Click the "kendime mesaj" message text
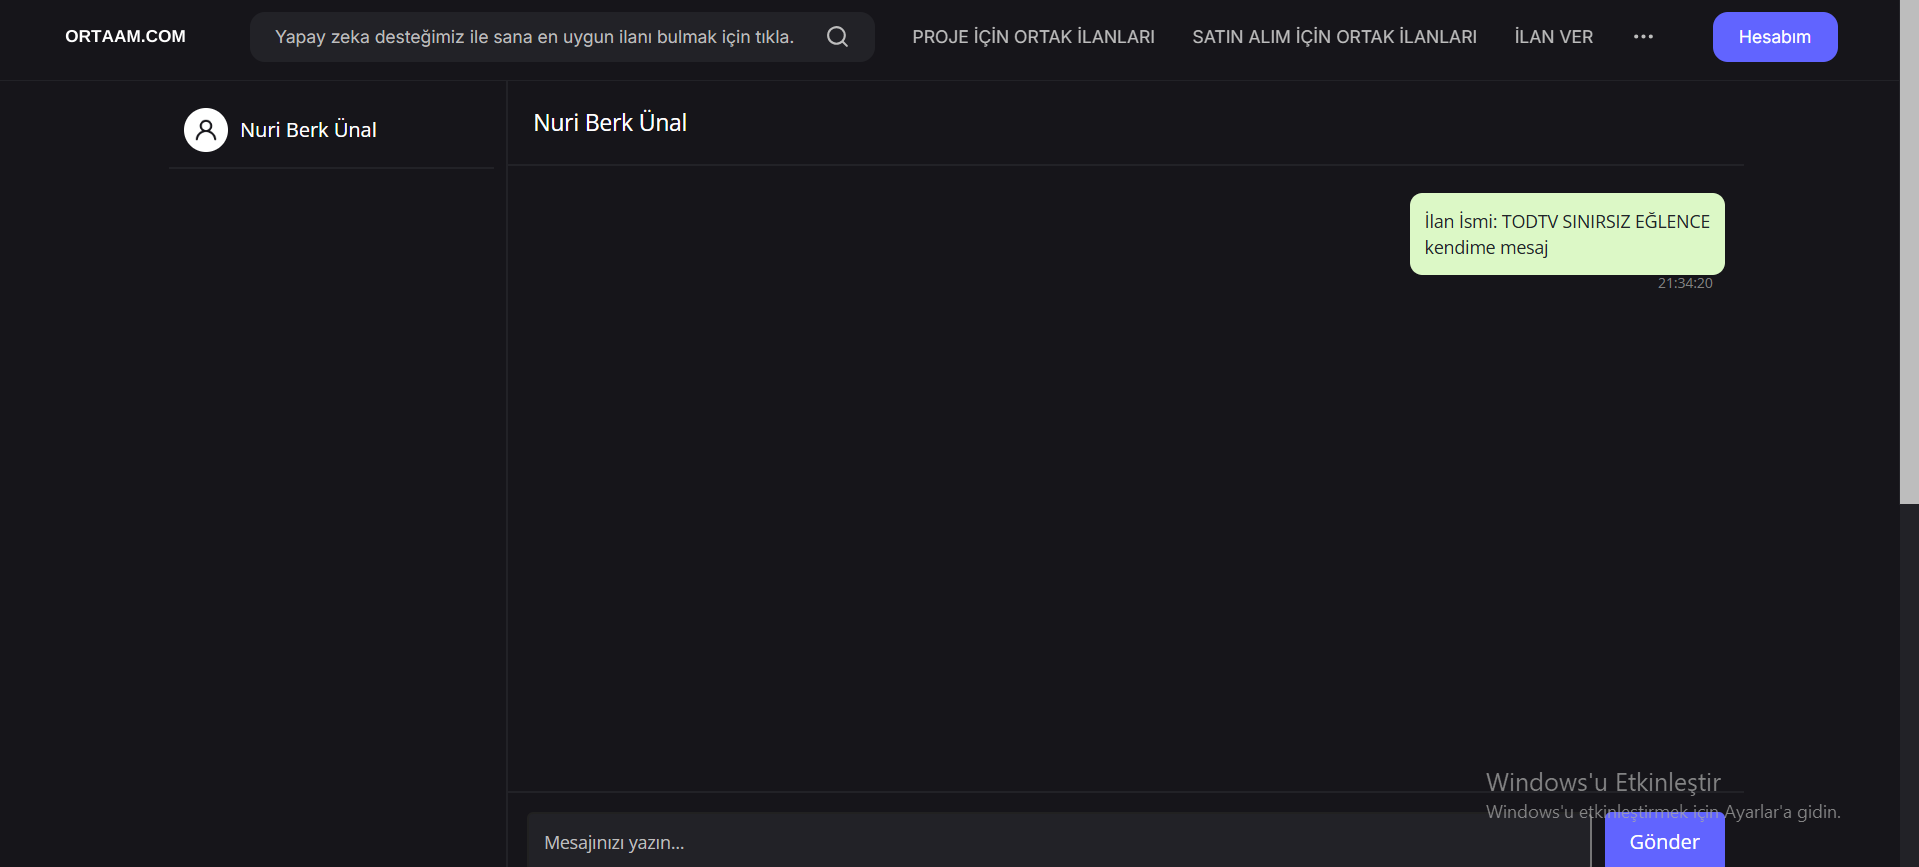Viewport: 1919px width, 867px height. (1486, 248)
